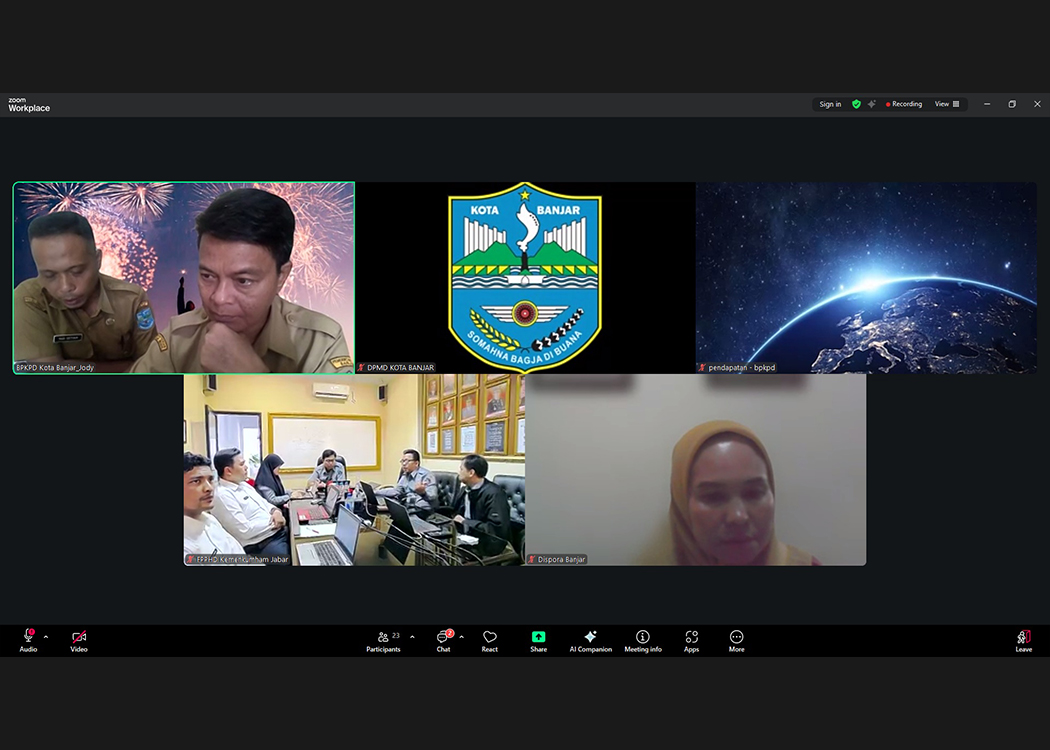
Task: Open the Apps menu
Action: pyautogui.click(x=691, y=640)
